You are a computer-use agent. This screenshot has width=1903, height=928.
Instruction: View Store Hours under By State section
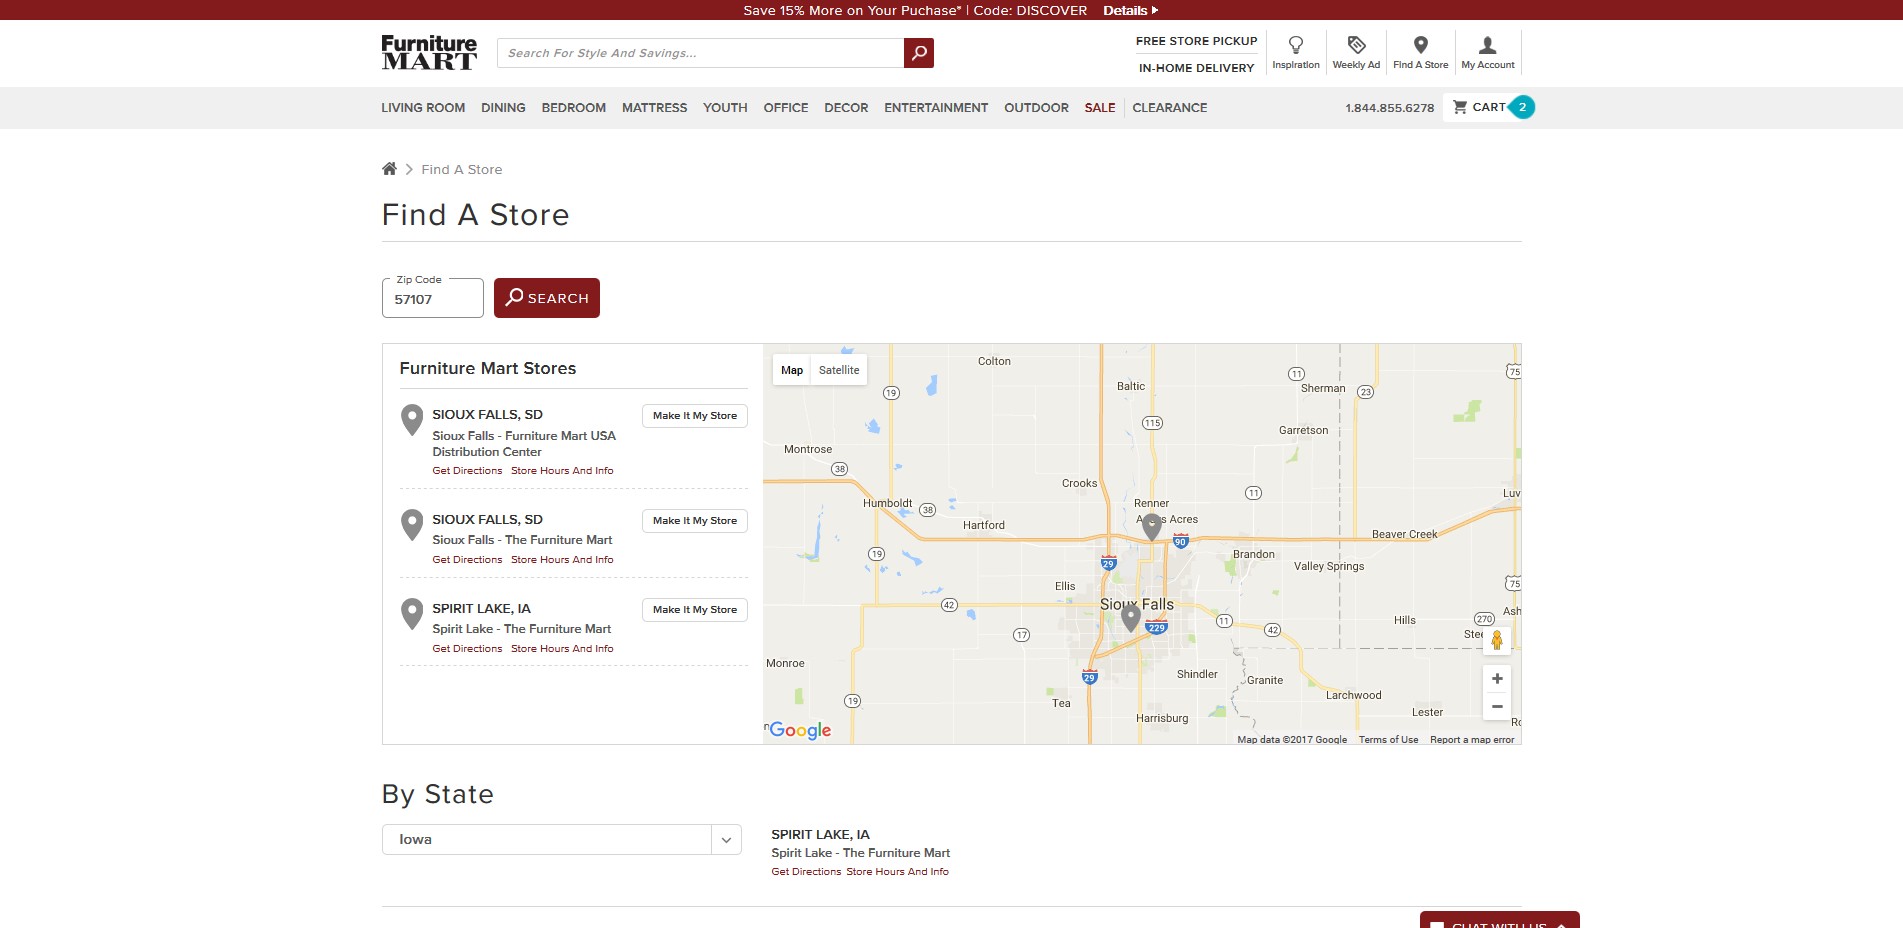coord(897,872)
